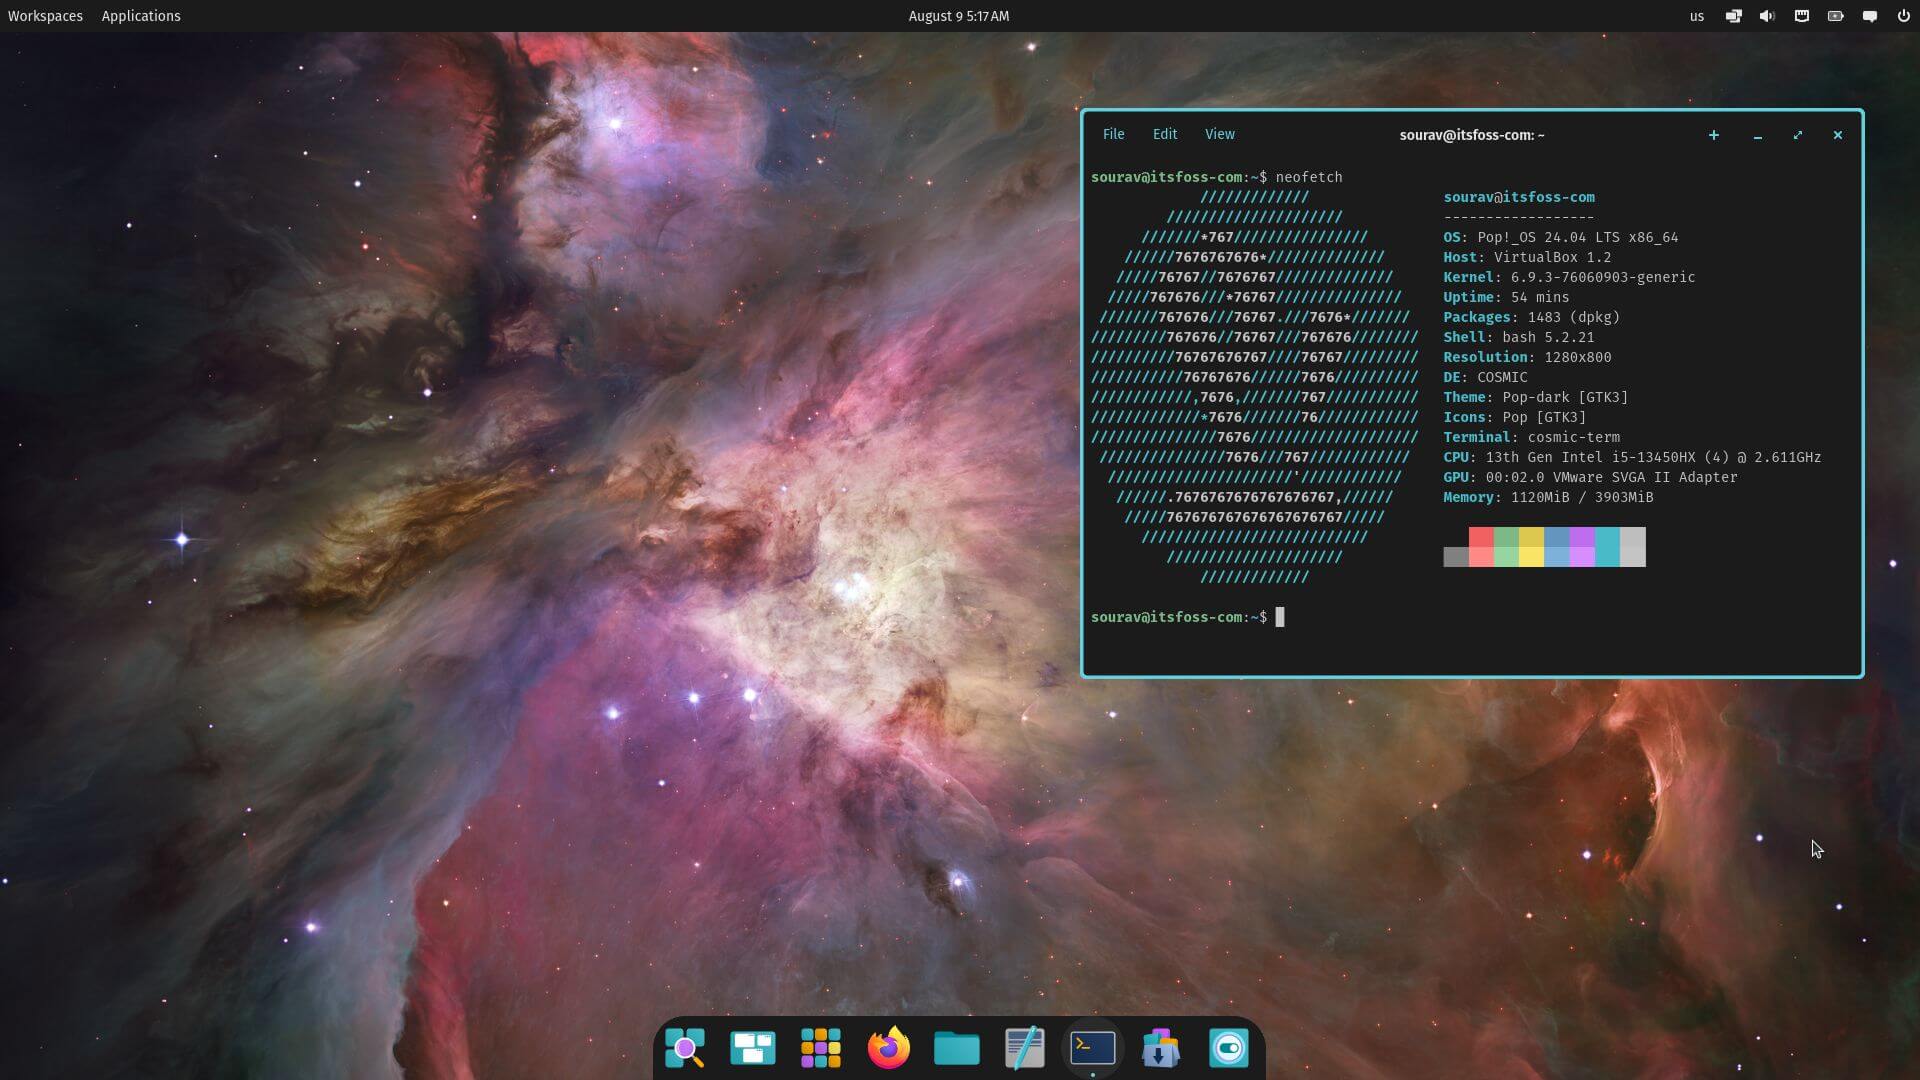Open the COSMIC text editor from the dock
This screenshot has height=1080, width=1920.
click(1024, 1048)
